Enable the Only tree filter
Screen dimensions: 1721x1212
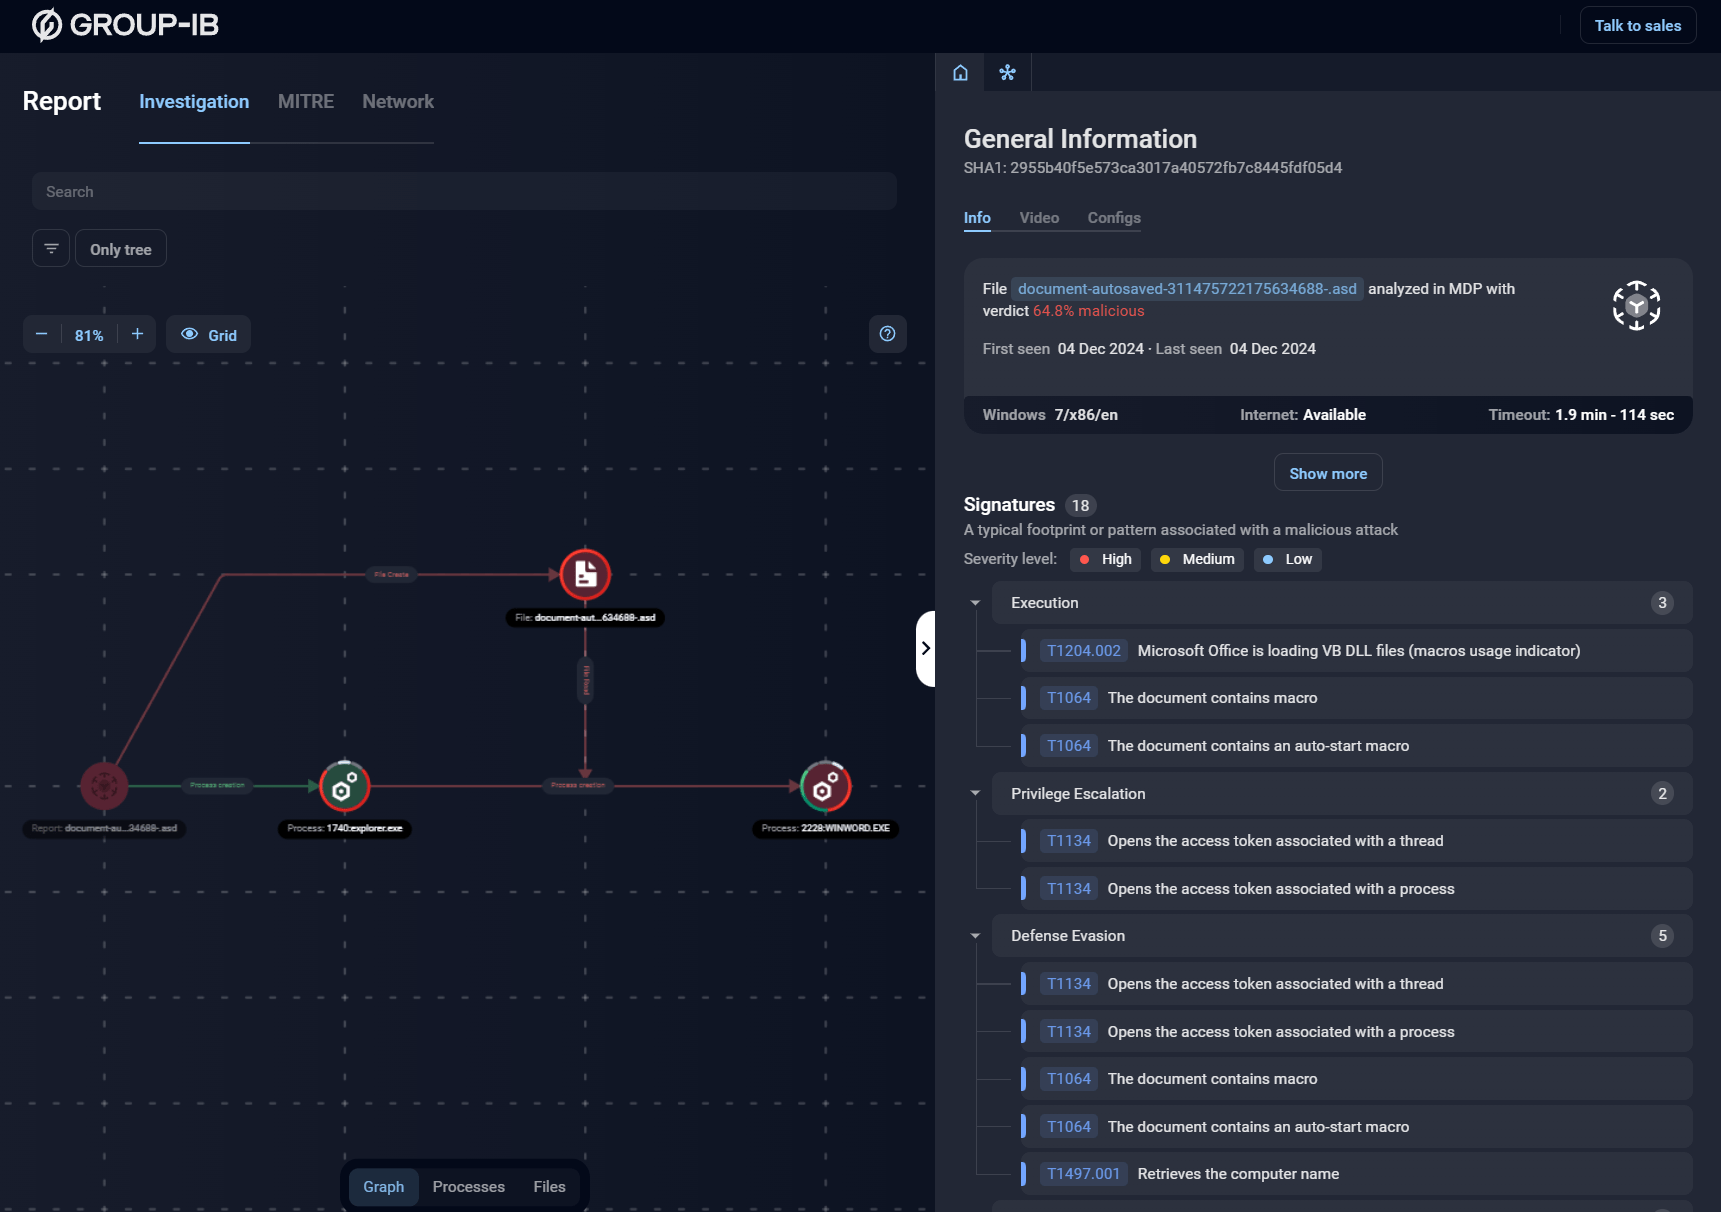pos(120,248)
